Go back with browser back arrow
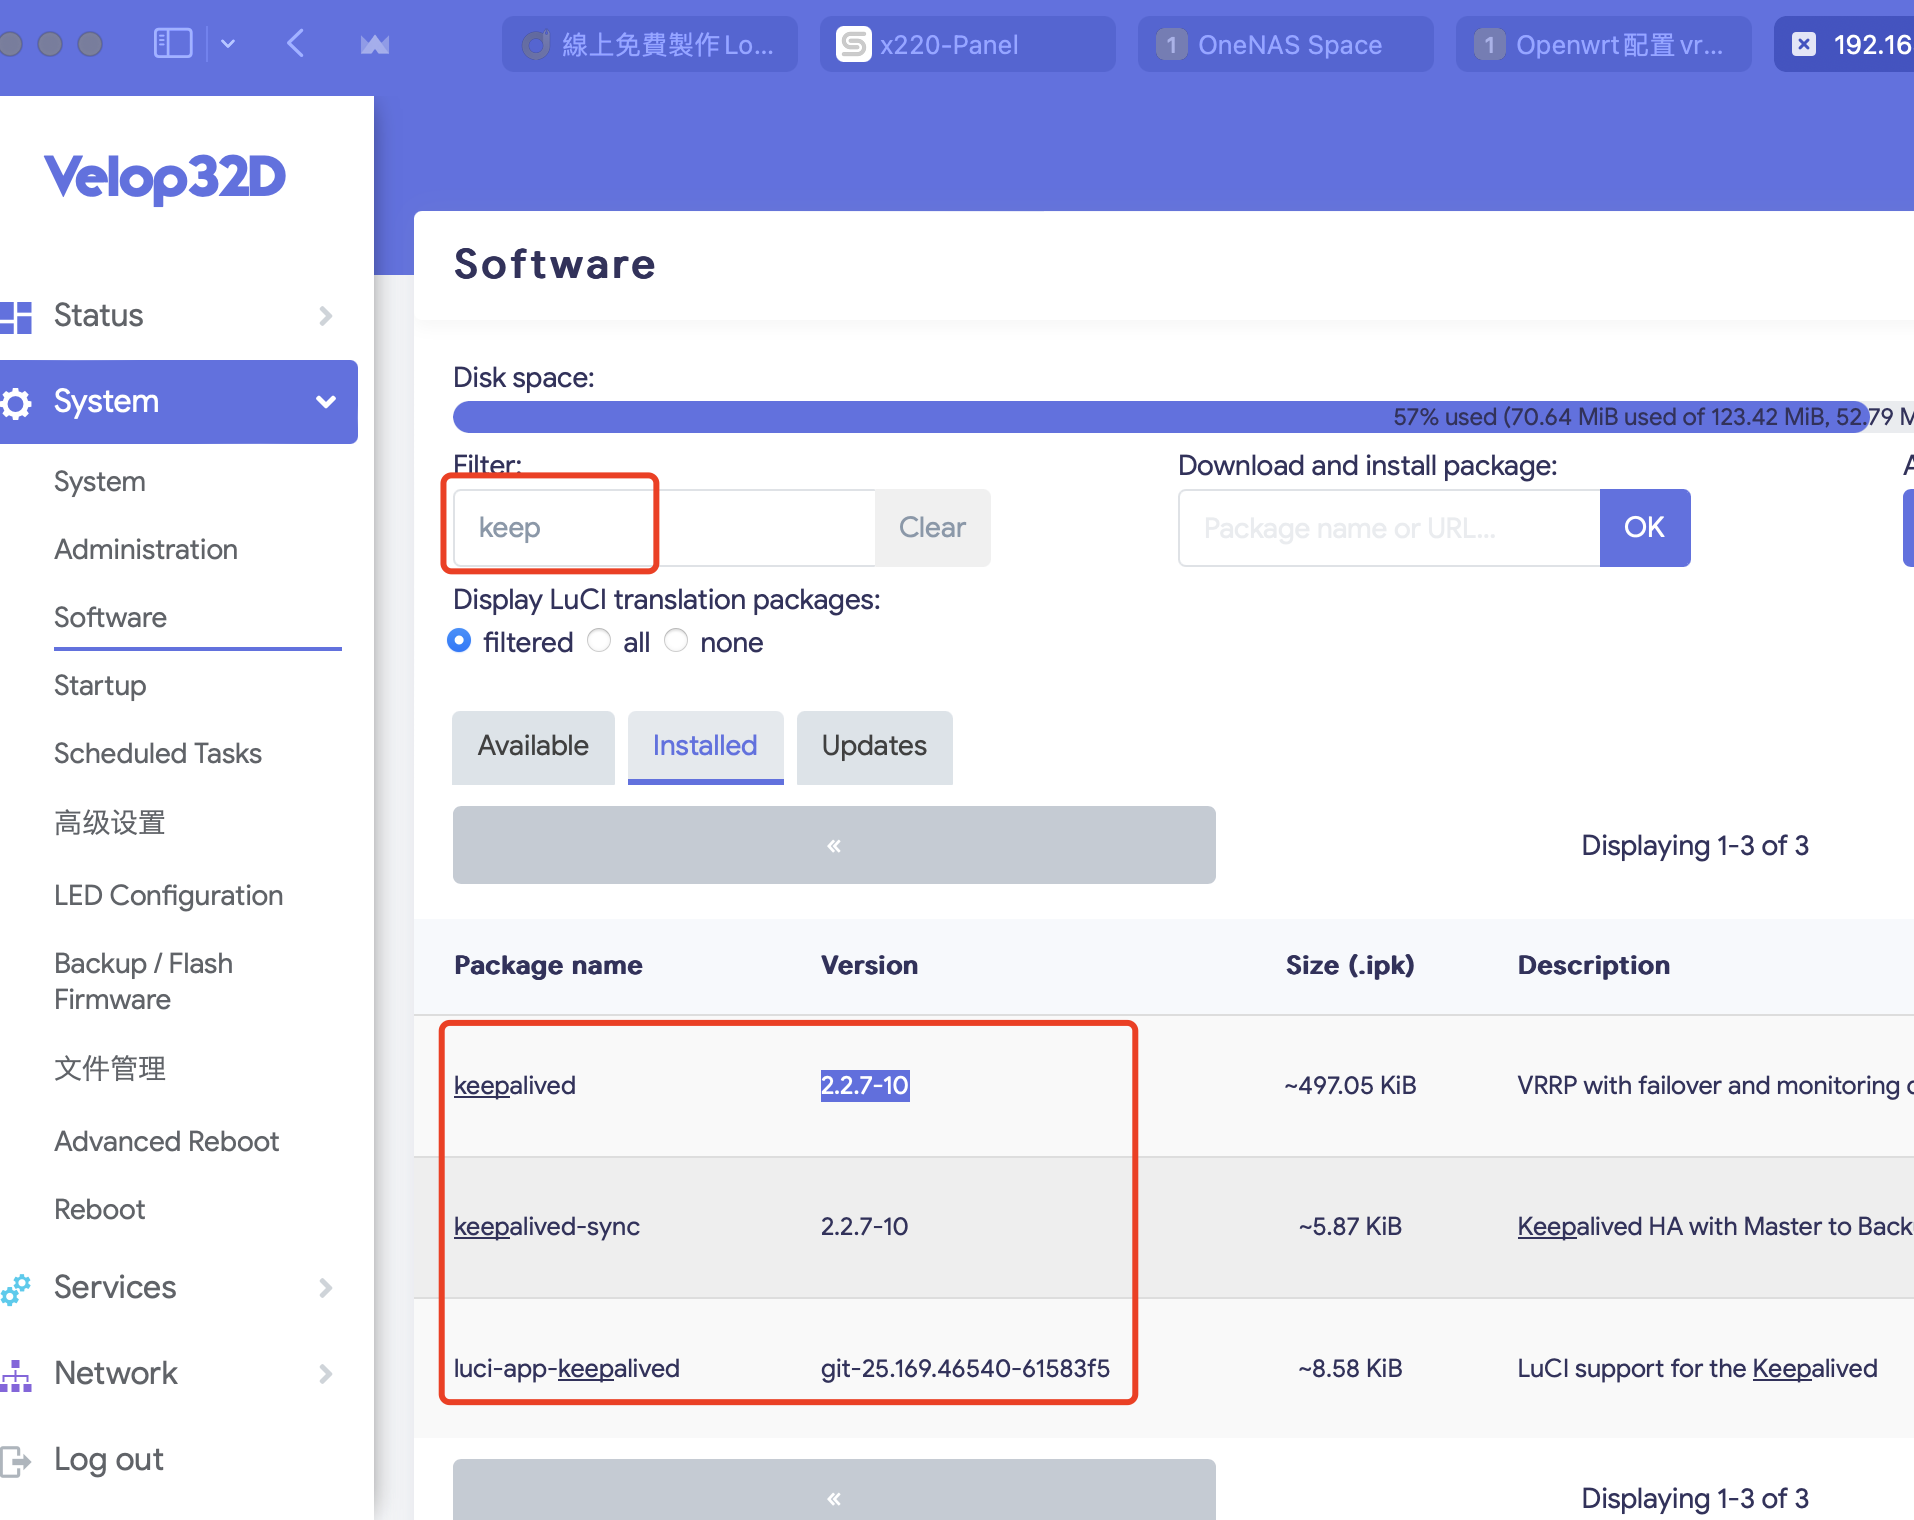This screenshot has width=1914, height=1520. [295, 44]
